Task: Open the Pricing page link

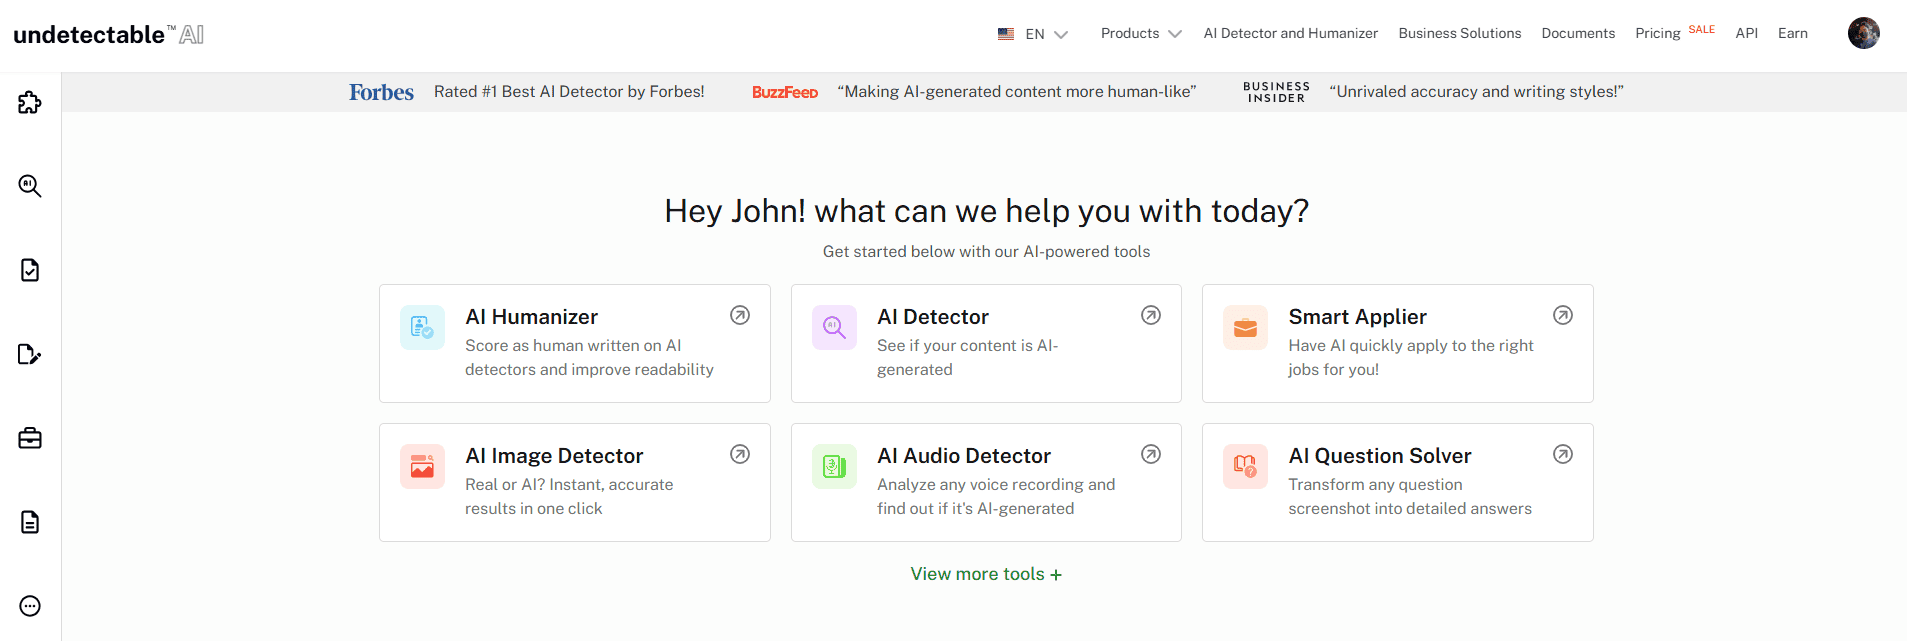Action: coord(1657,34)
